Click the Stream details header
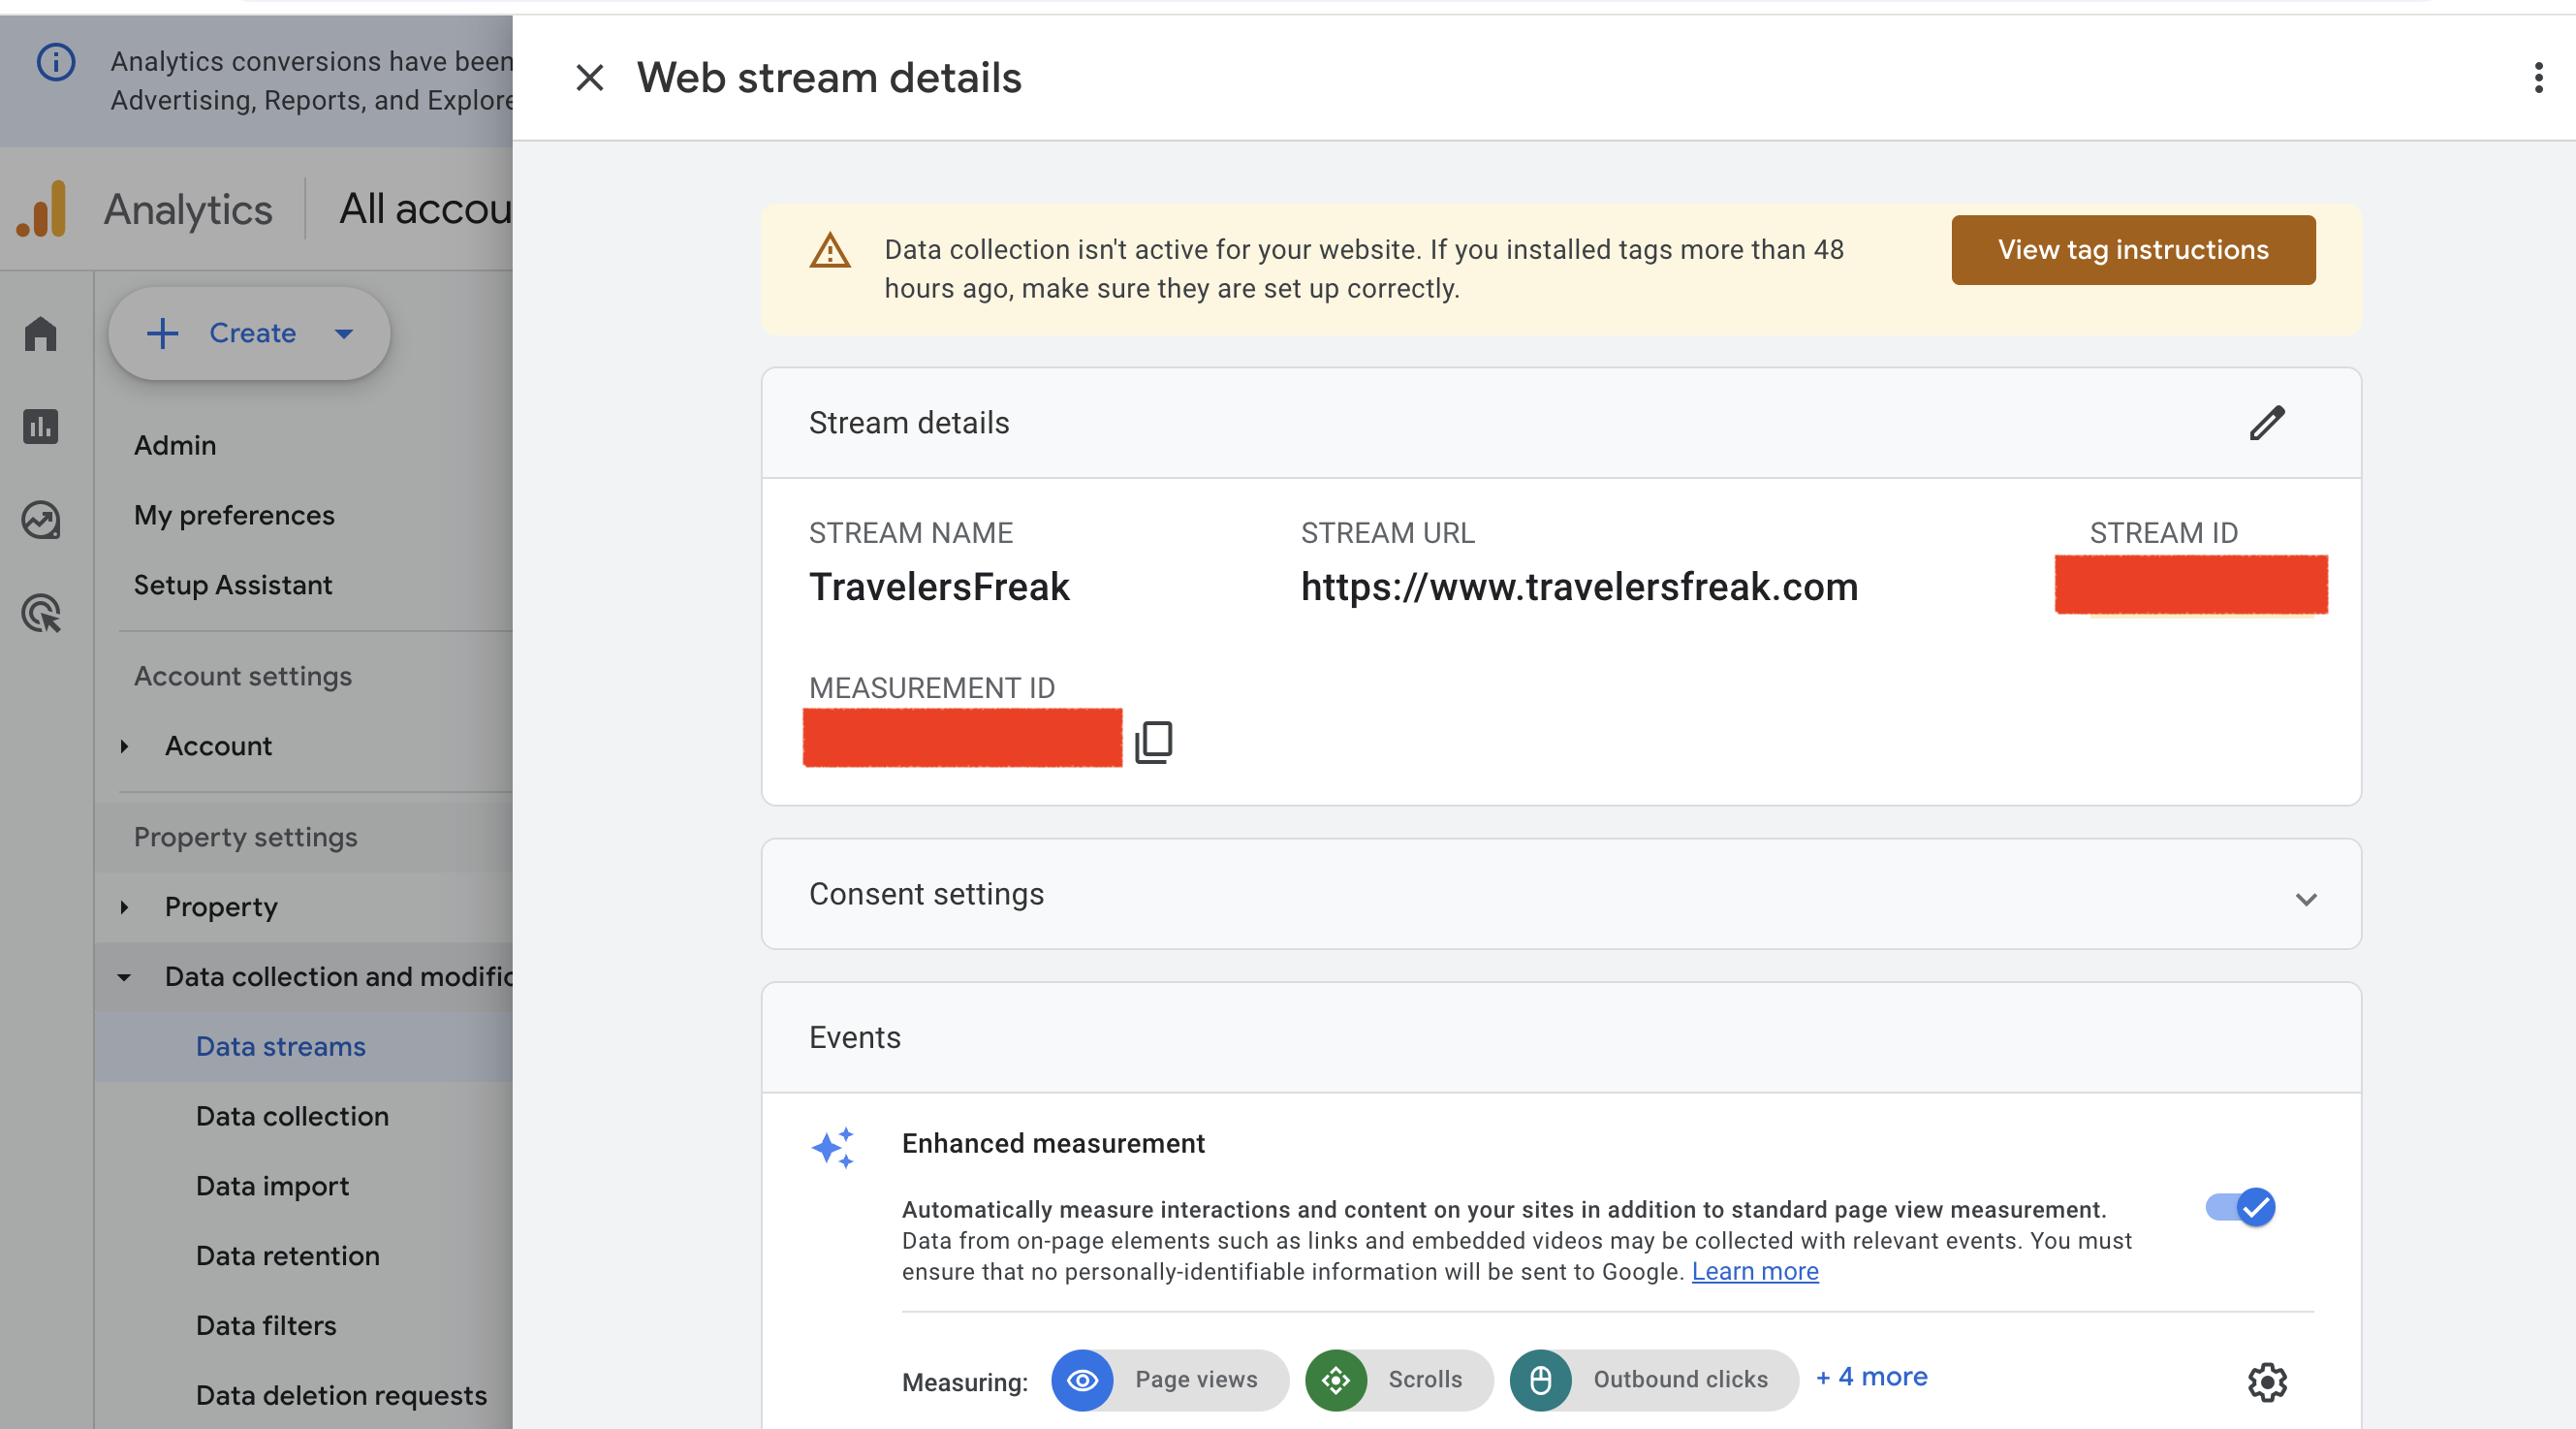Screen dimensions: 2576x1429 tap(909, 423)
